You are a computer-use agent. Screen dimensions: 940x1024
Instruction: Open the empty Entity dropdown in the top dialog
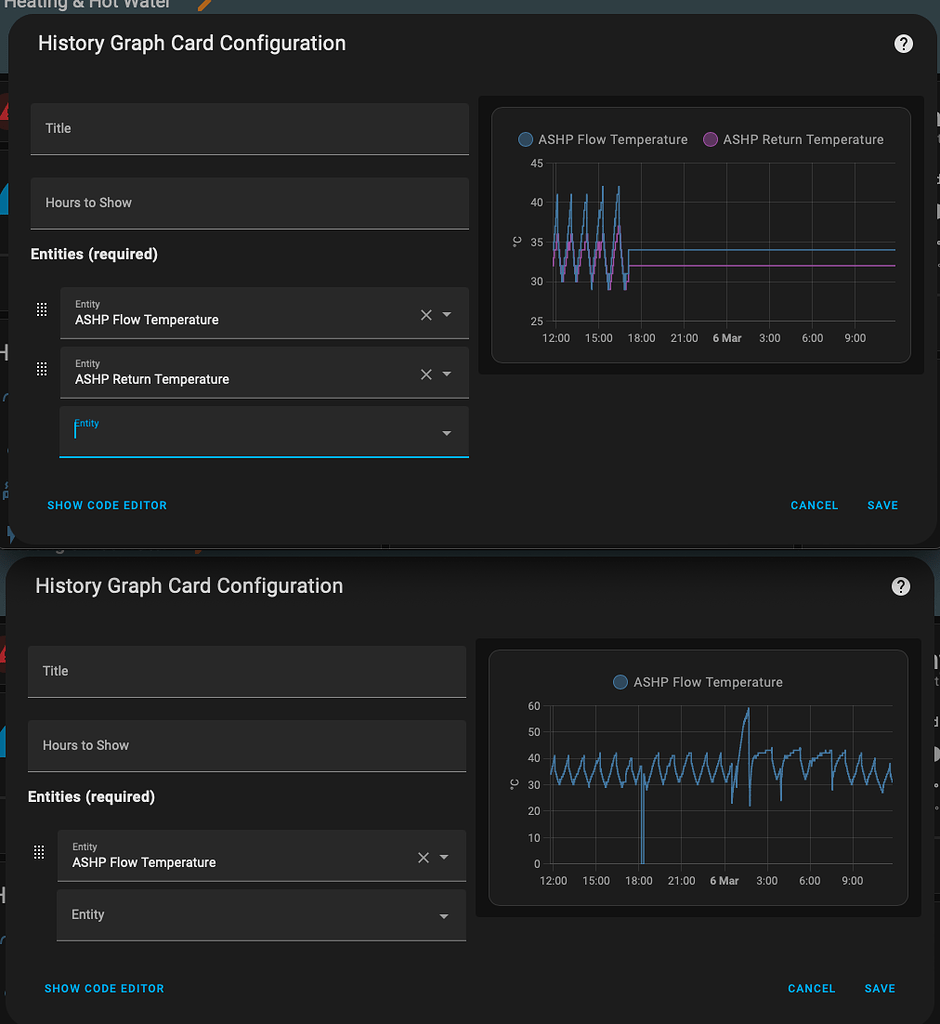pos(446,432)
